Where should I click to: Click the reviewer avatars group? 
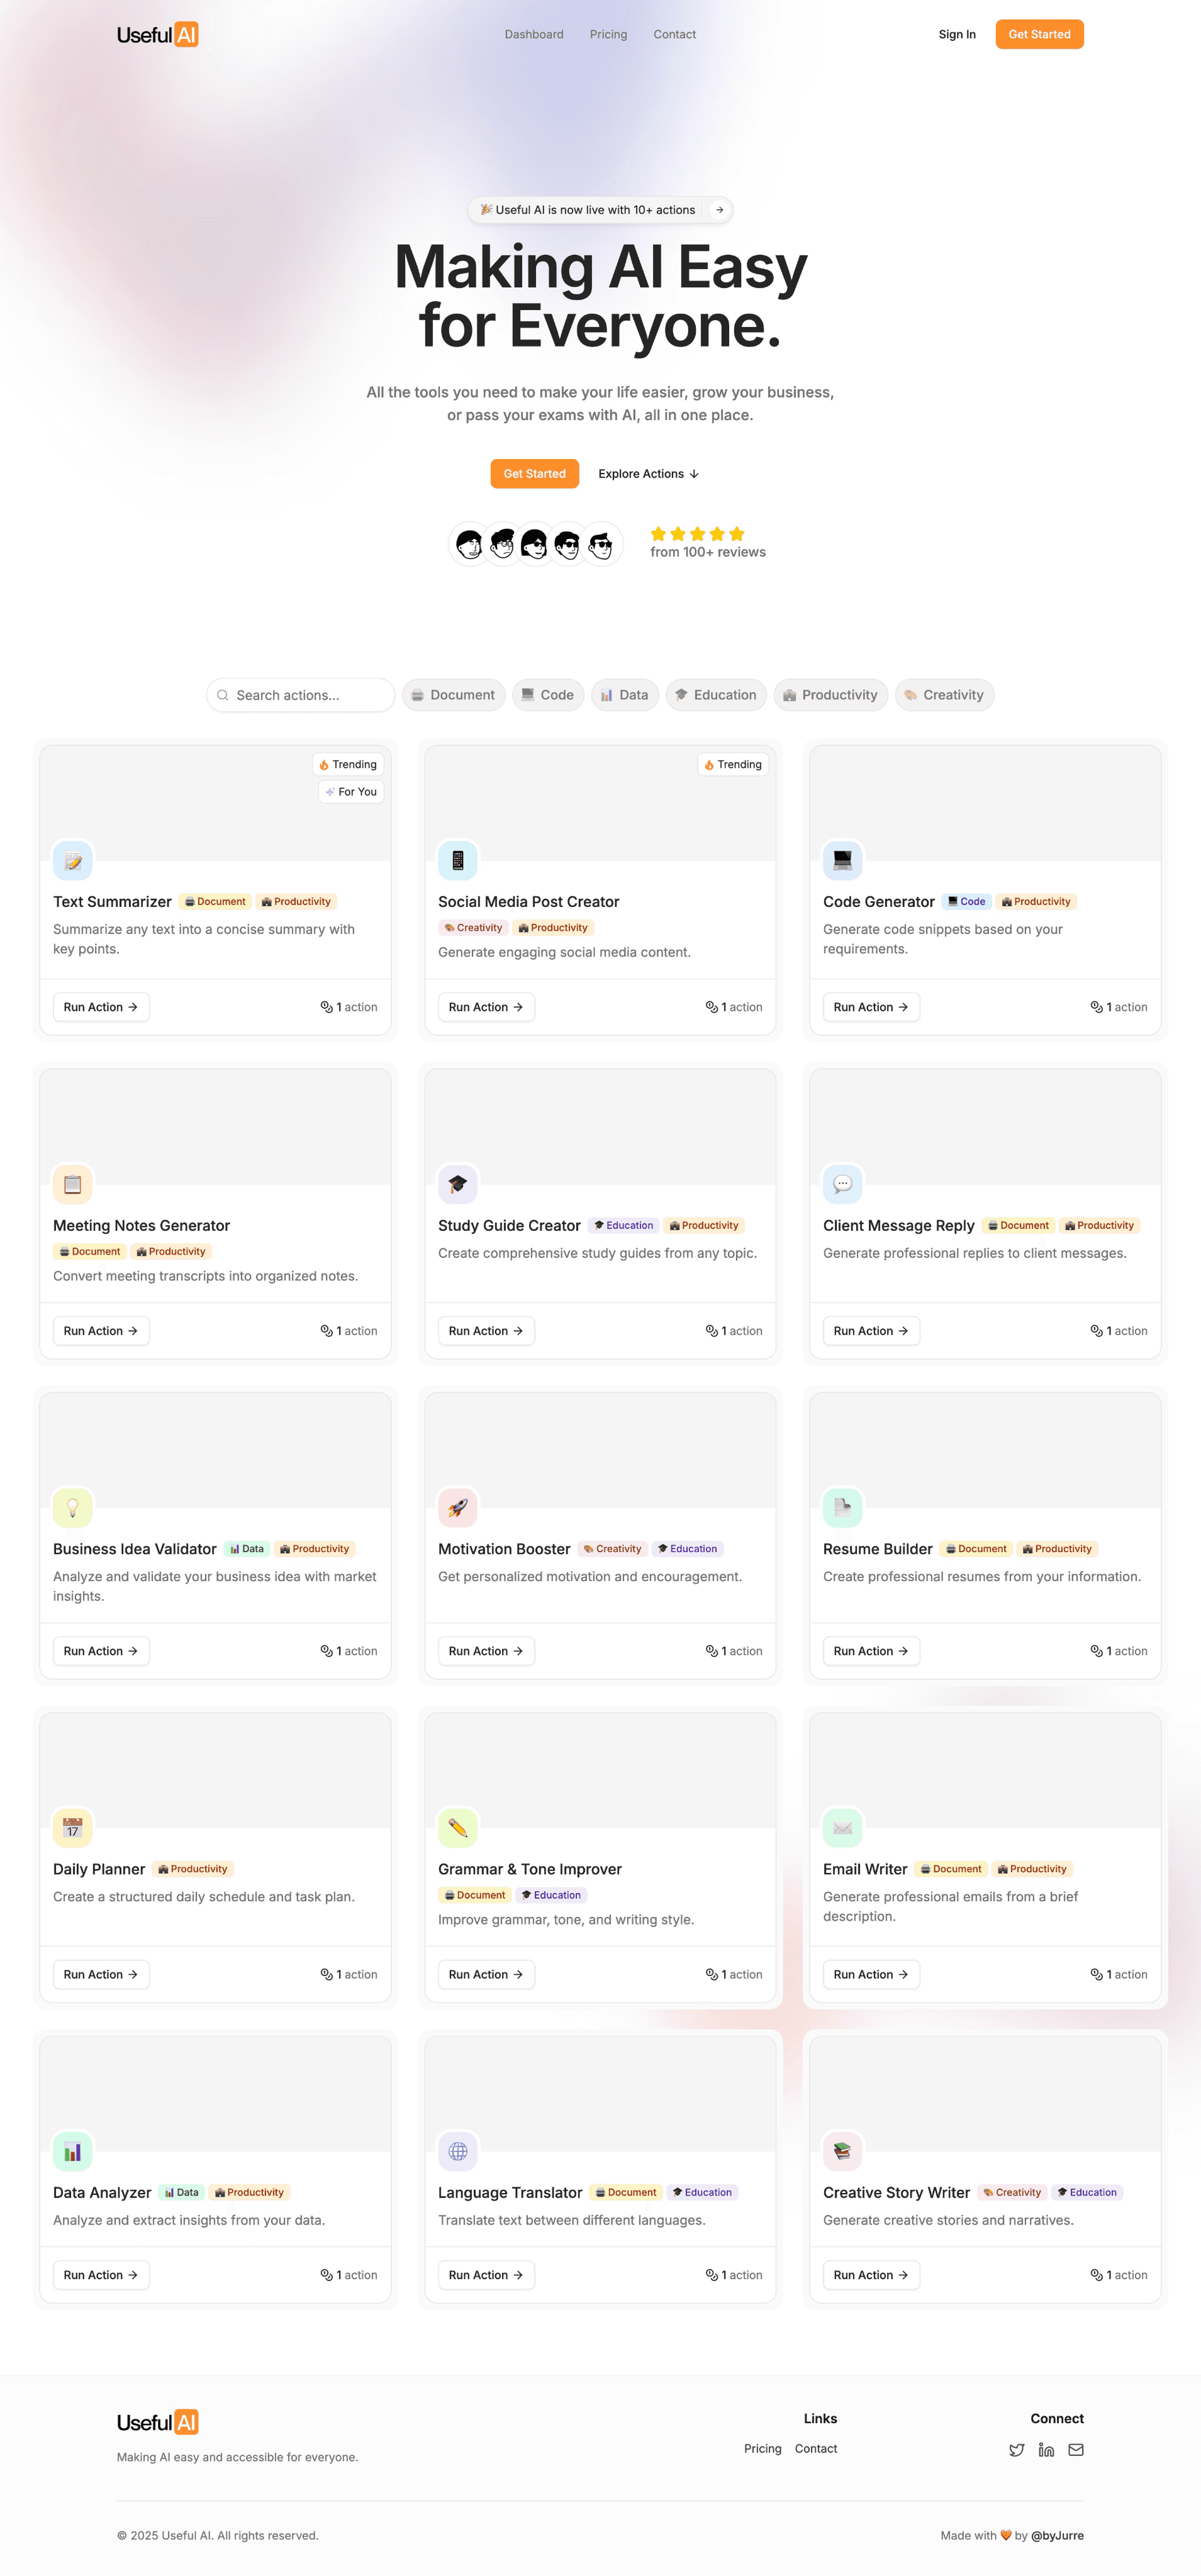[535, 544]
